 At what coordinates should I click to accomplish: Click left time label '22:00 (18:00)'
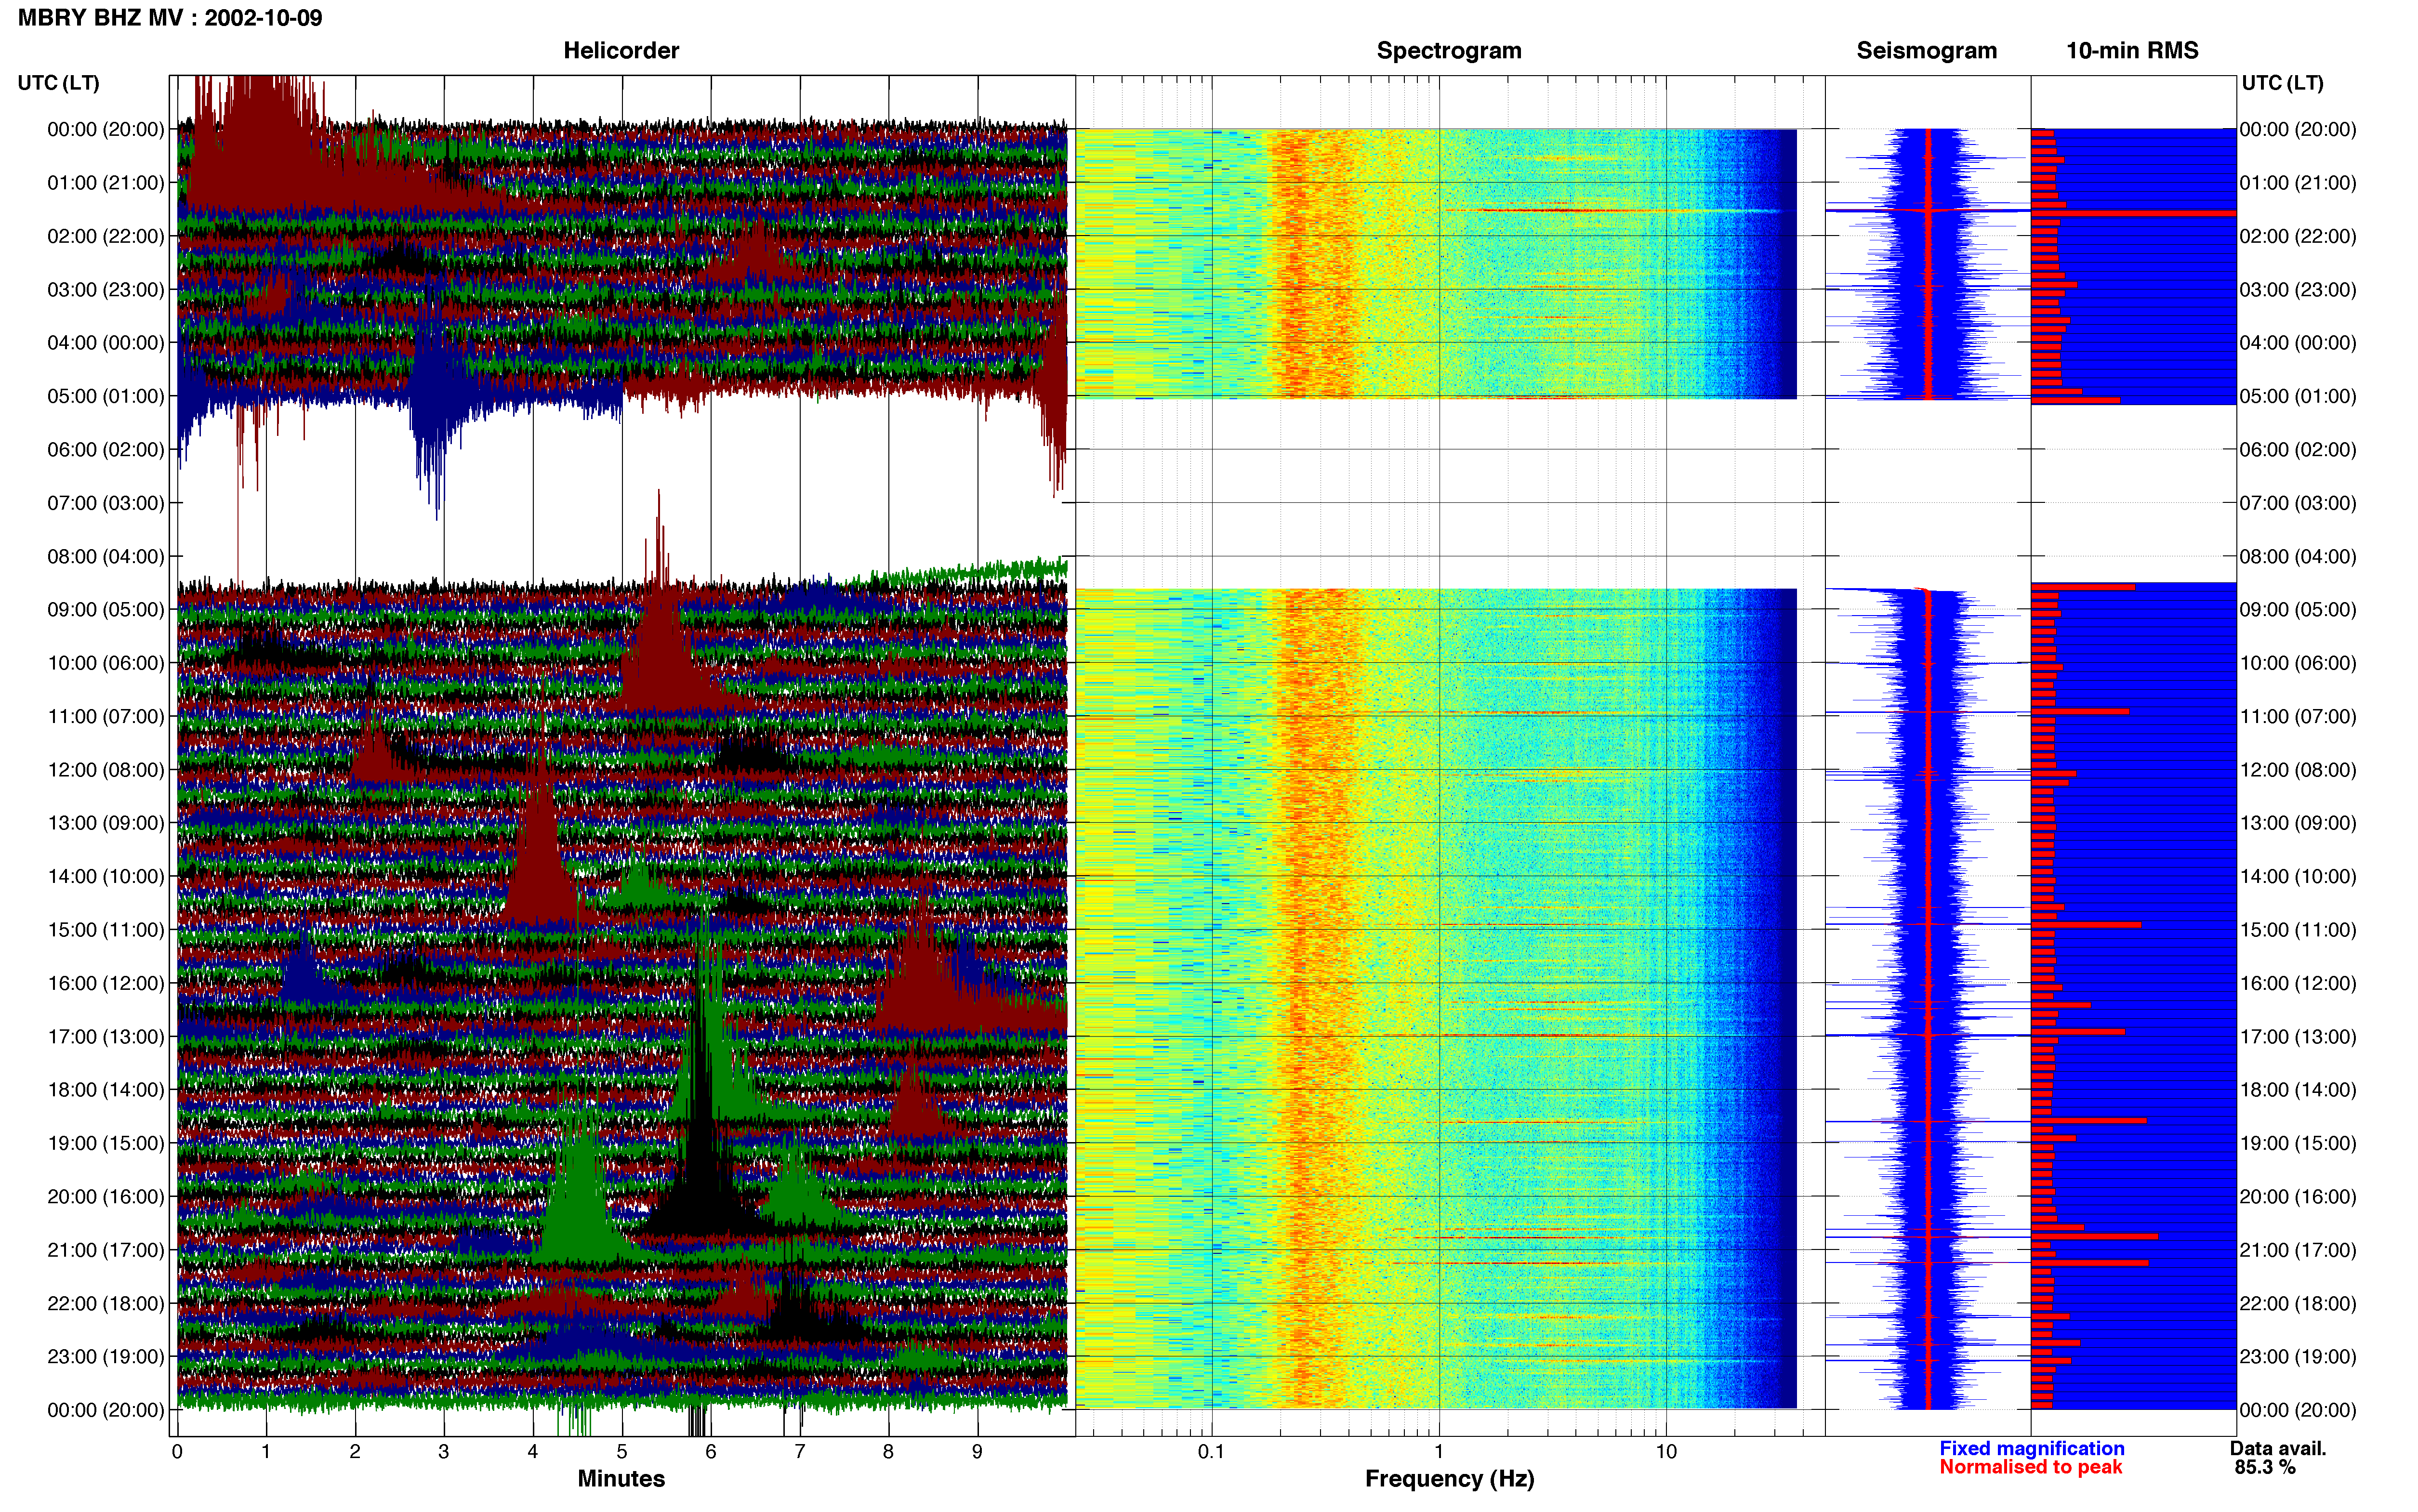pos(106,1303)
